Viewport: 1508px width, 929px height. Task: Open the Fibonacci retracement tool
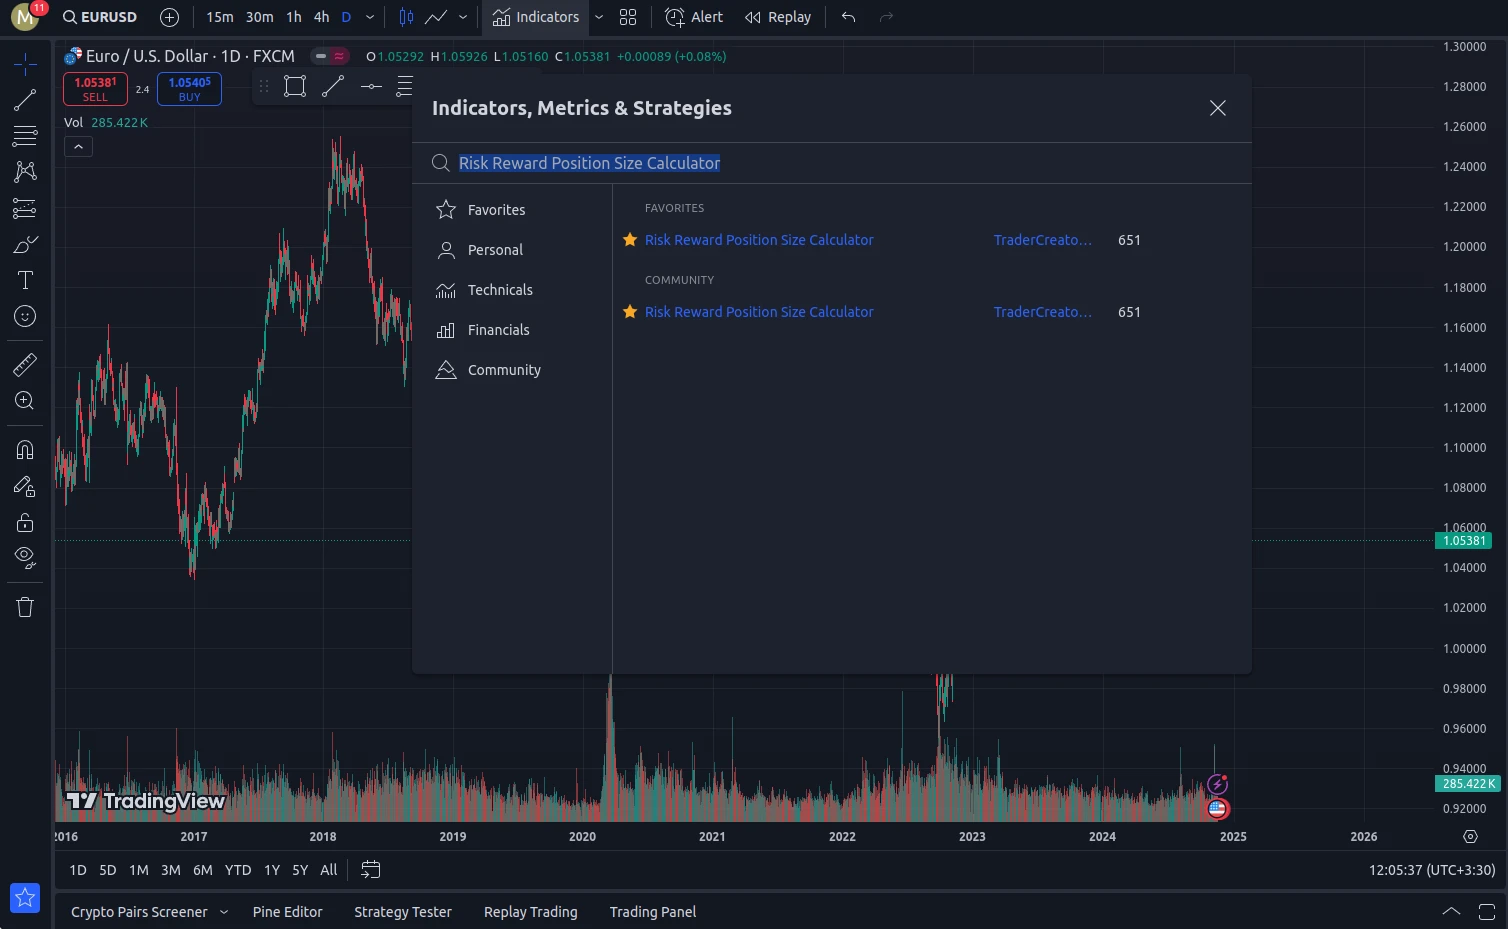tap(25, 136)
